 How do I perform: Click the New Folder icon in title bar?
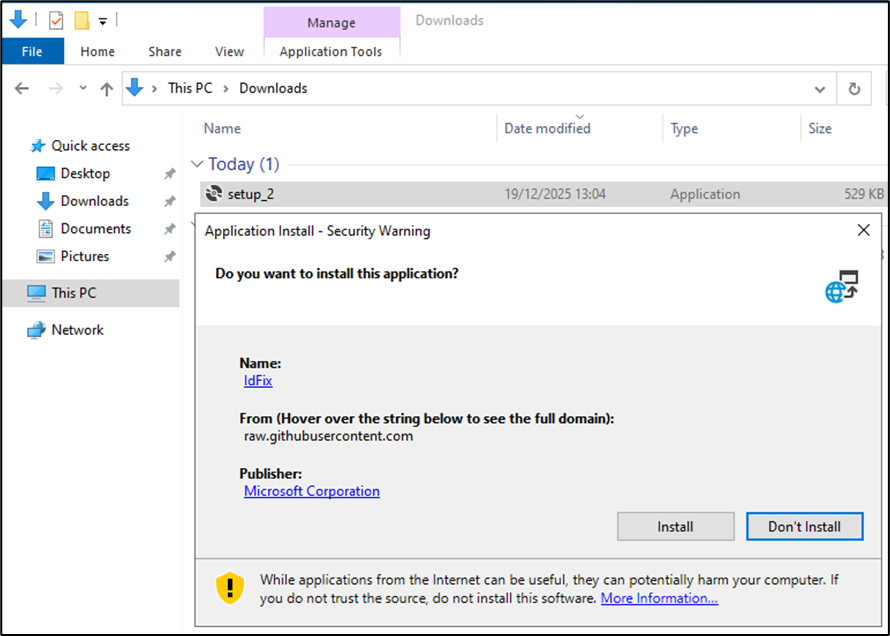[x=82, y=20]
